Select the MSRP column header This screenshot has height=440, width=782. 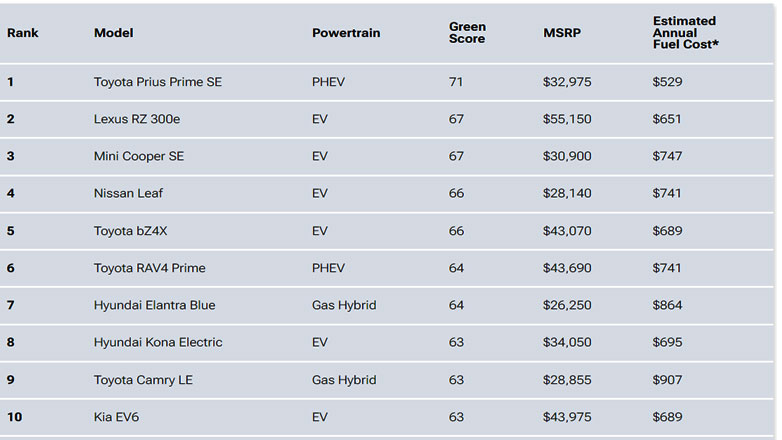pyautogui.click(x=562, y=33)
